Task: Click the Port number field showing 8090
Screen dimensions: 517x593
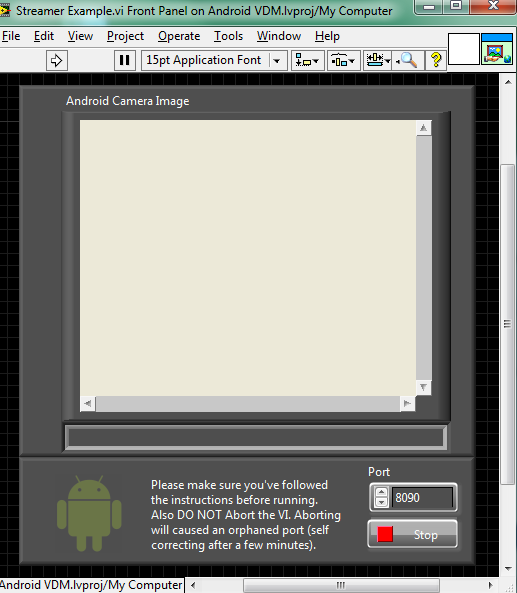Action: point(422,498)
